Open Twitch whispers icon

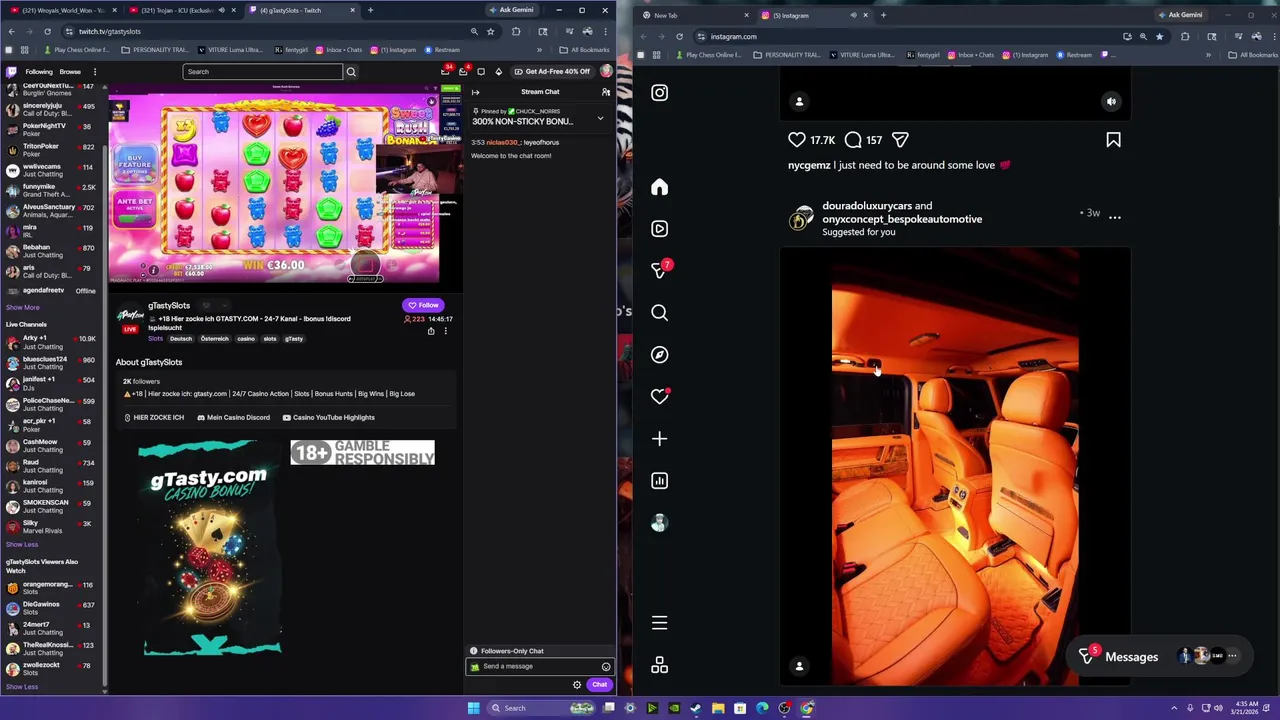pyautogui.click(x=481, y=72)
